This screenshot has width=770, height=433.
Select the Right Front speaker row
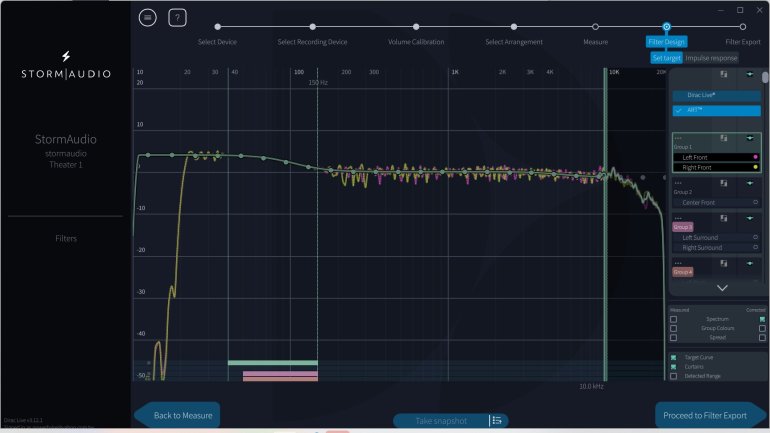716,167
